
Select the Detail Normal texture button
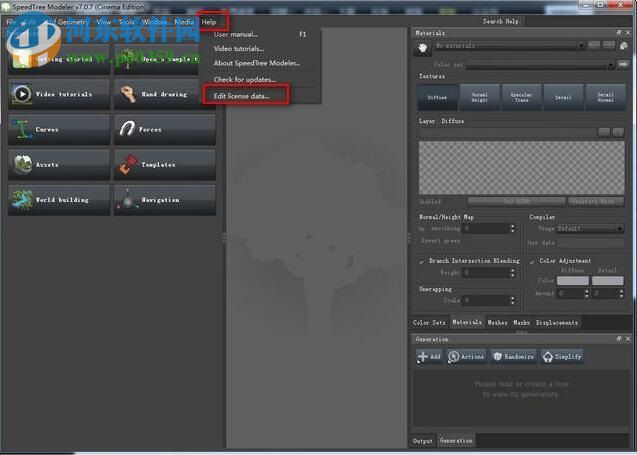pos(605,98)
